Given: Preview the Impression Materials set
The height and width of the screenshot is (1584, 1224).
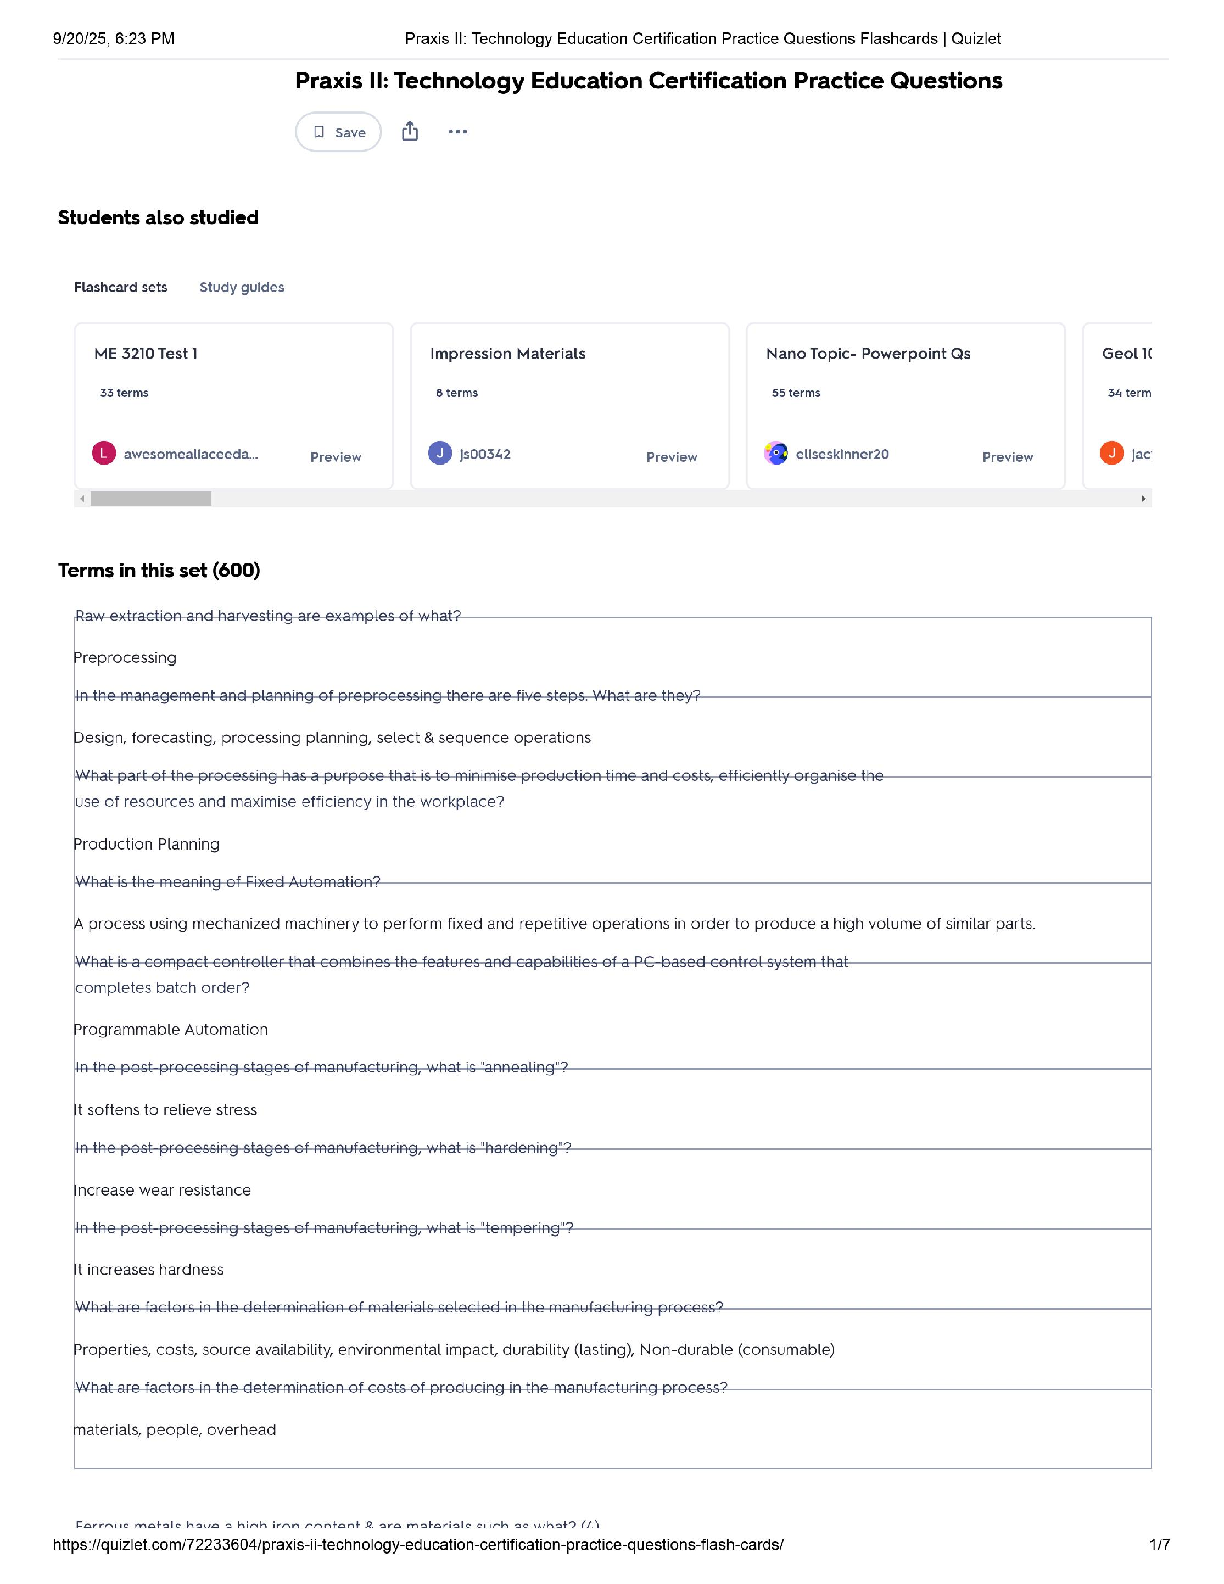Looking at the screenshot, I should (671, 457).
